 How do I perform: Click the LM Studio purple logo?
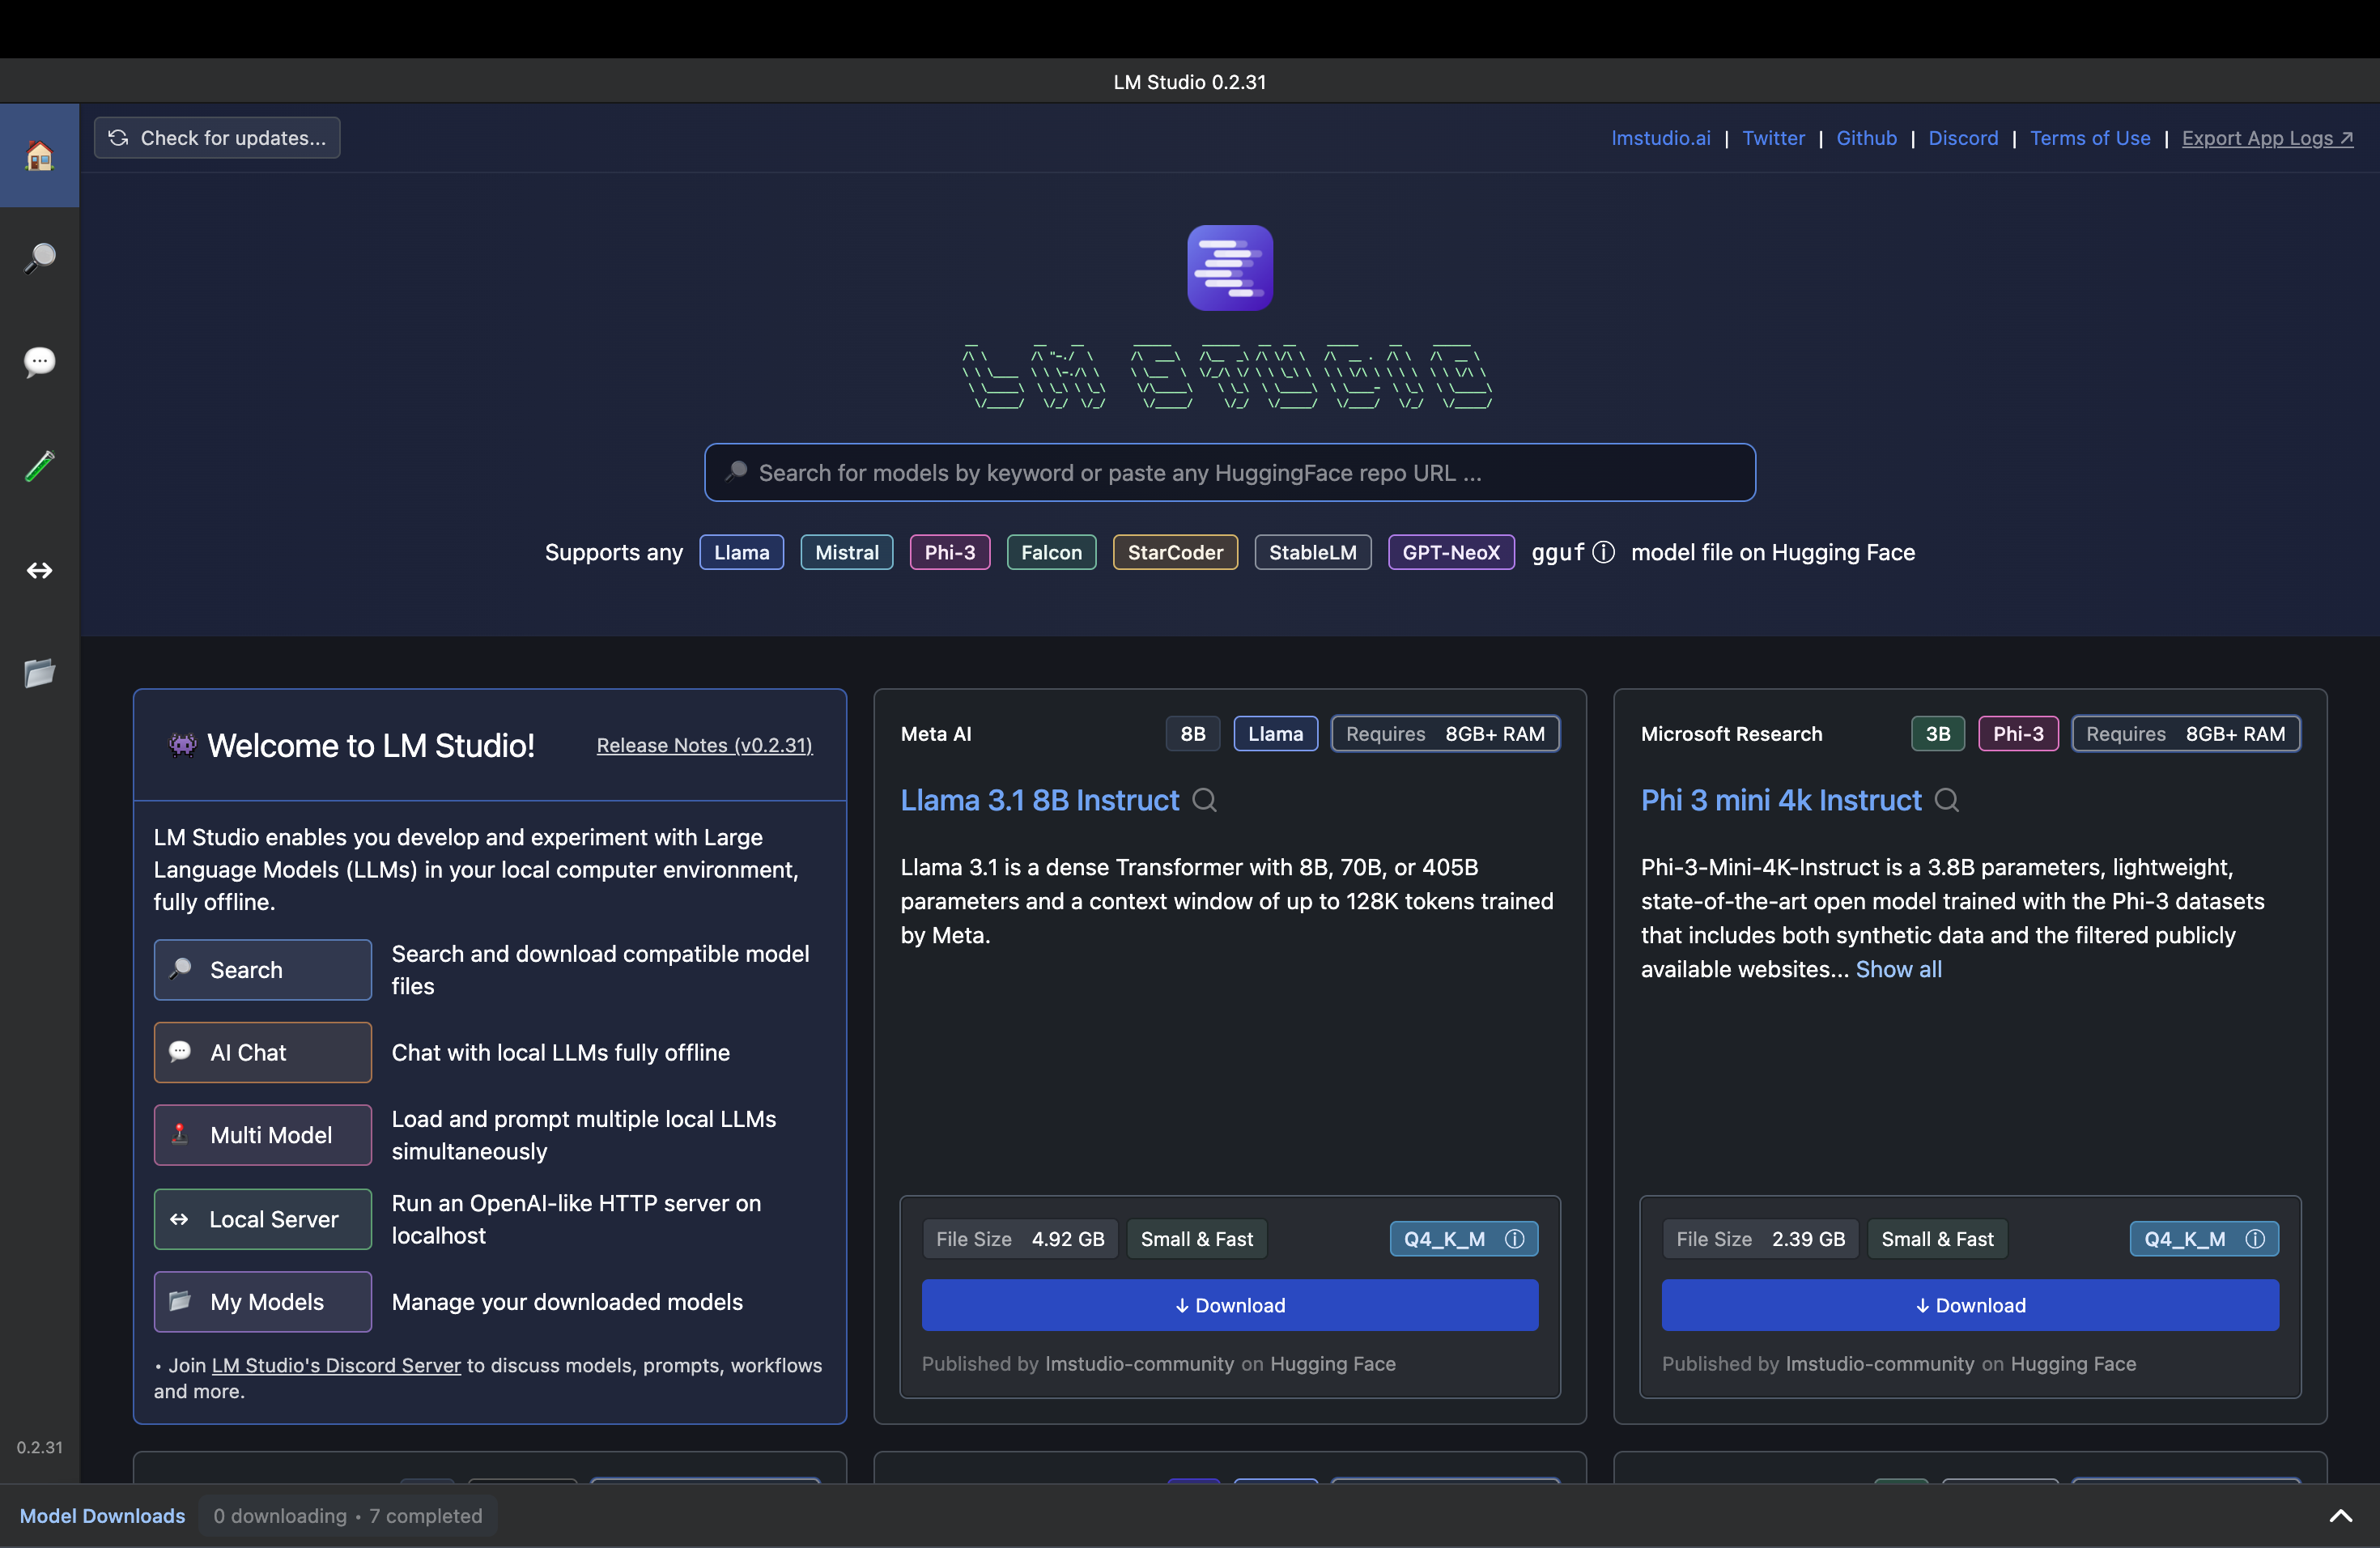[1230, 268]
